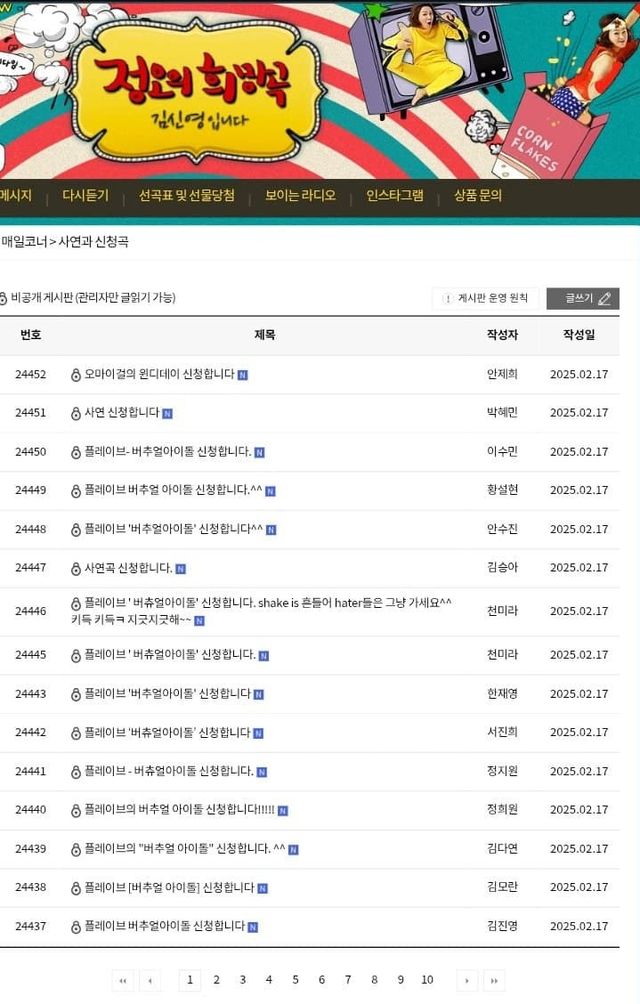Click the previous page single-left arrow

[150, 980]
